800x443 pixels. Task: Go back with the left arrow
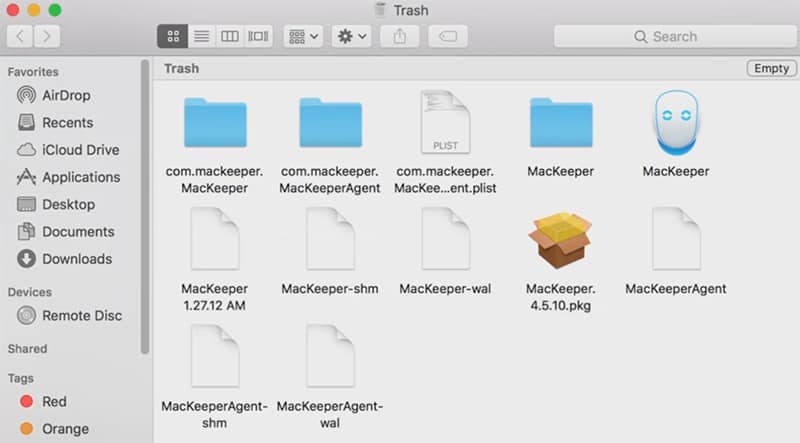[x=20, y=36]
